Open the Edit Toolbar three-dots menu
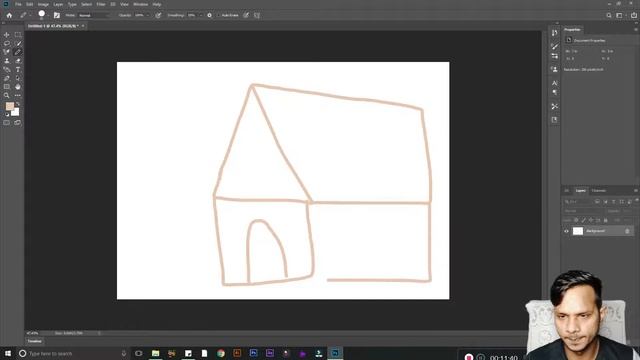This screenshot has height=360, width=640. pos(18,96)
